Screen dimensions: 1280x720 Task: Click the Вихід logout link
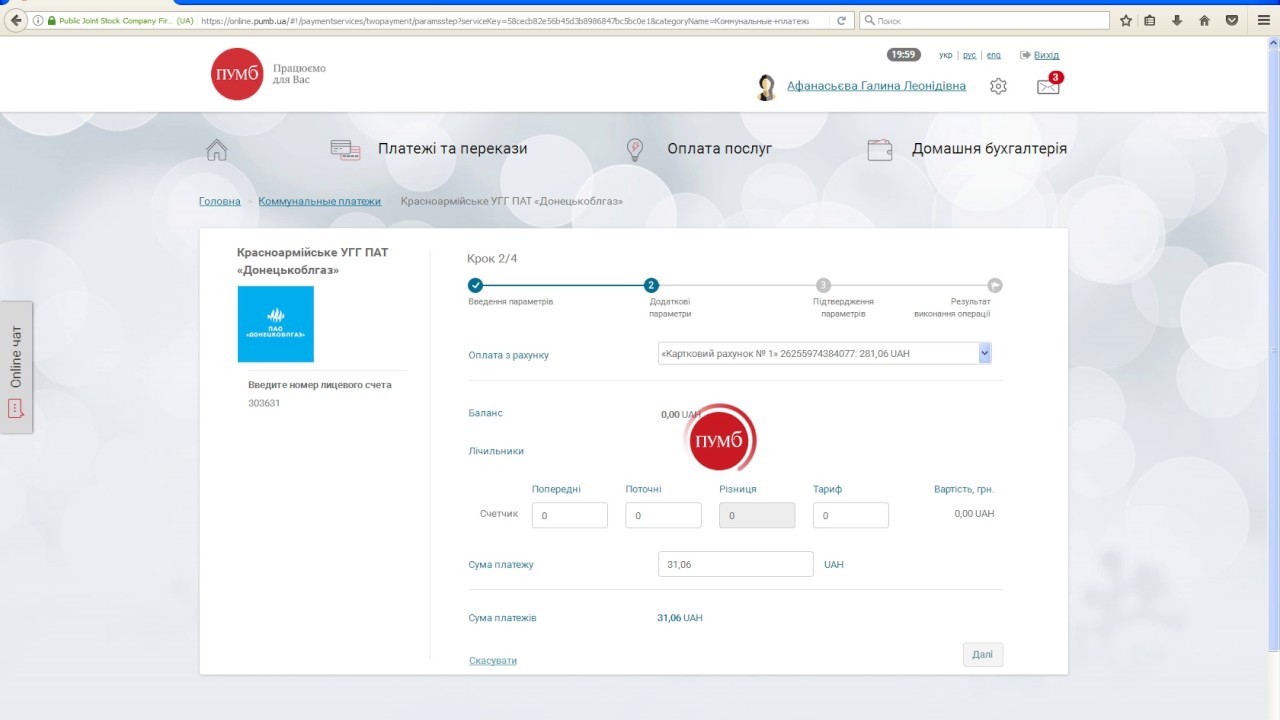pos(1046,55)
